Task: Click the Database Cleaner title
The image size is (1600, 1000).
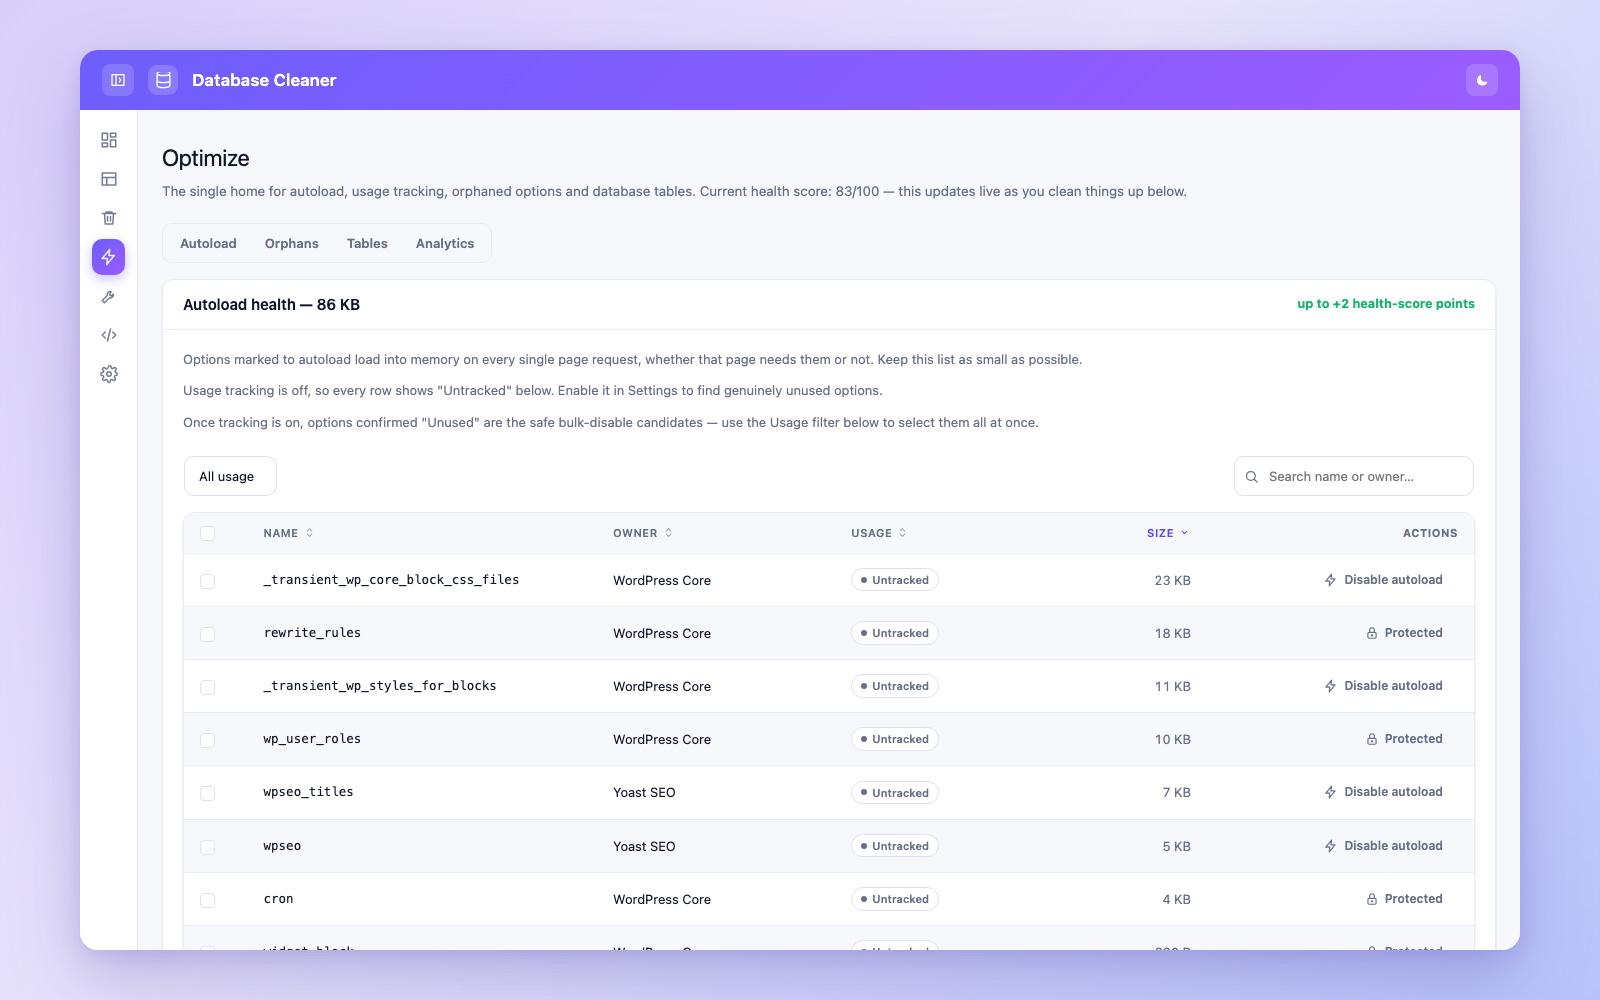Action: [264, 80]
